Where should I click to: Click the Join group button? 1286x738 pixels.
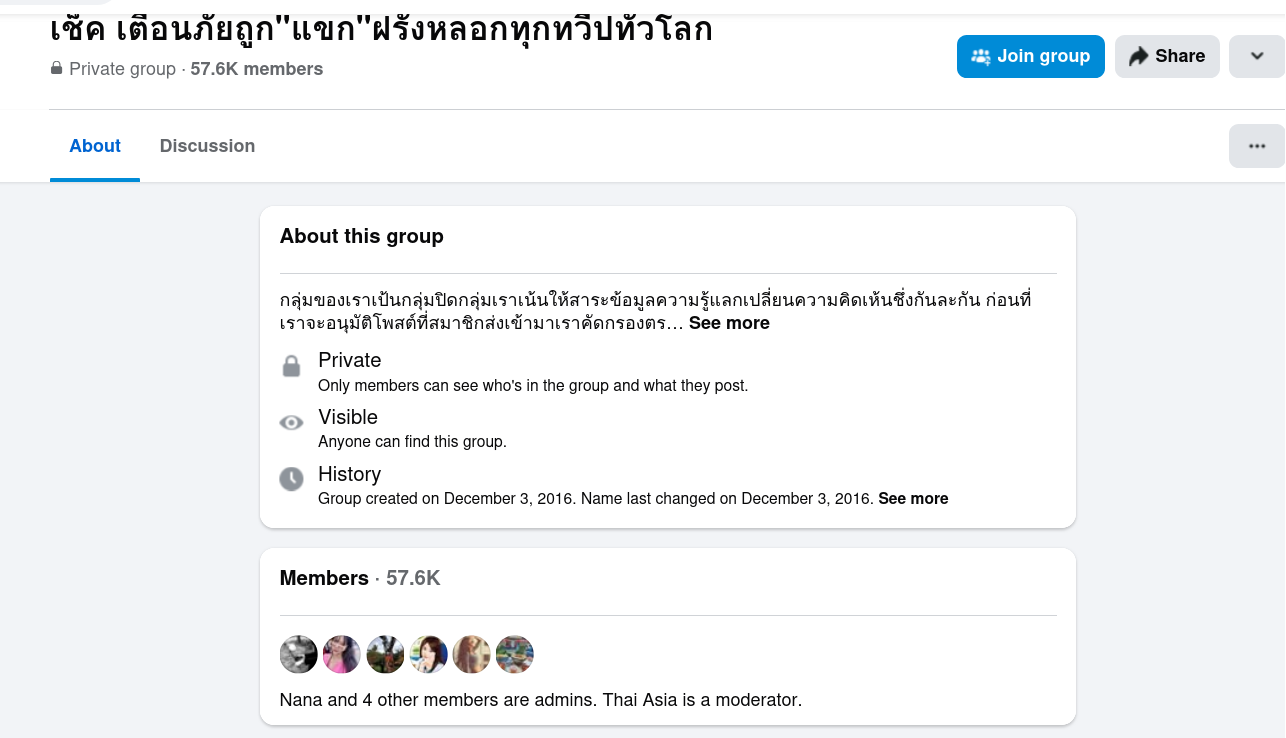[1030, 56]
